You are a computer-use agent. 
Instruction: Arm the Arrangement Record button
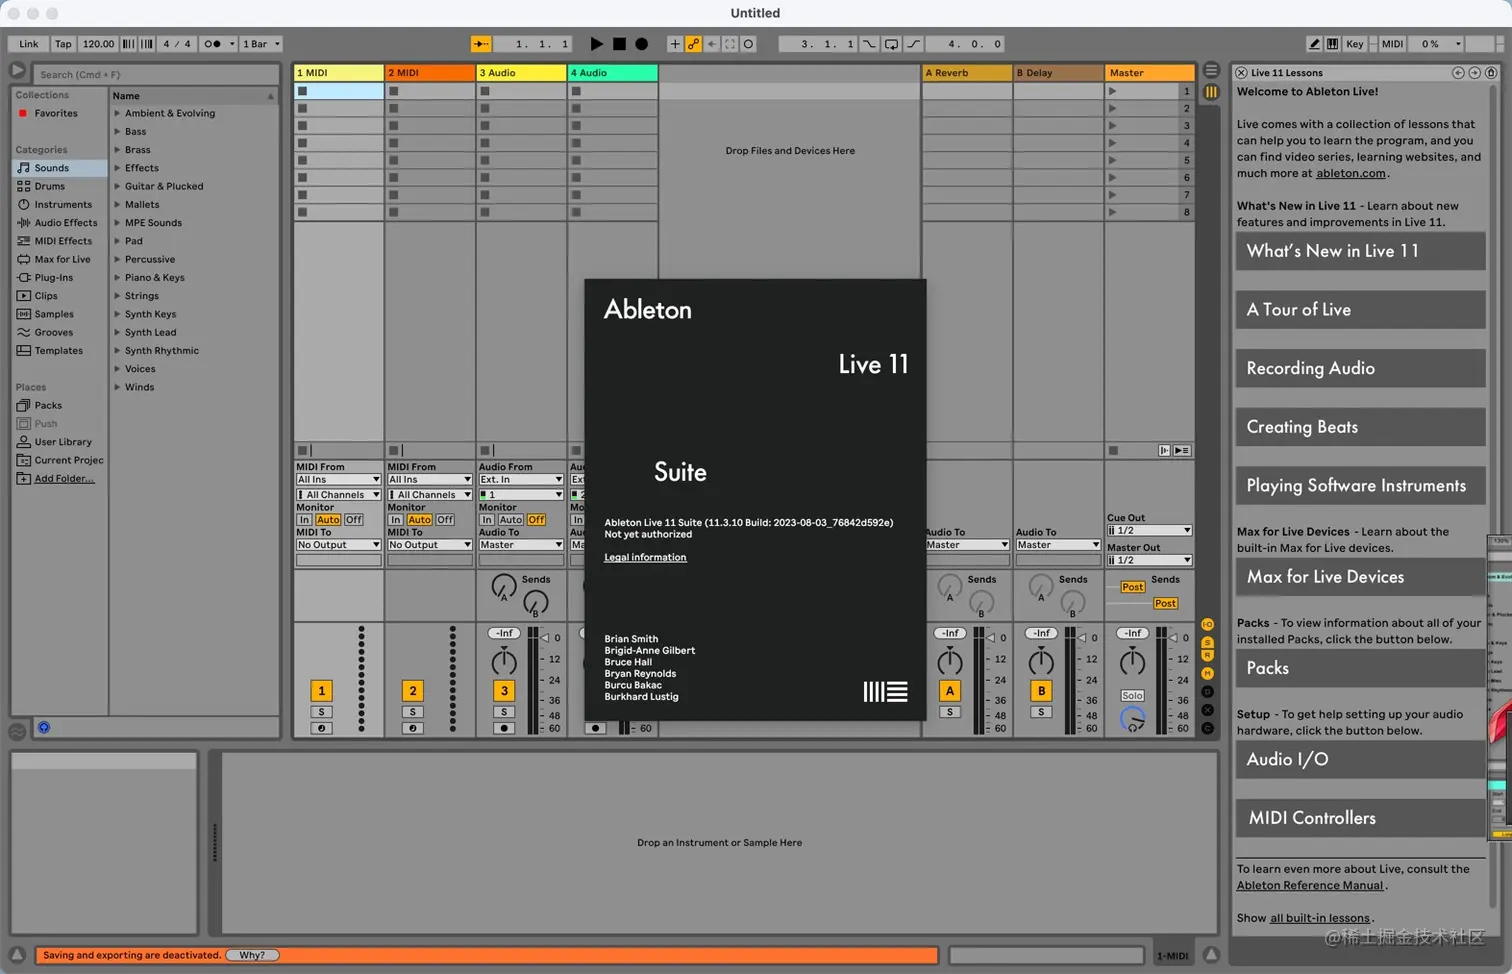click(642, 44)
